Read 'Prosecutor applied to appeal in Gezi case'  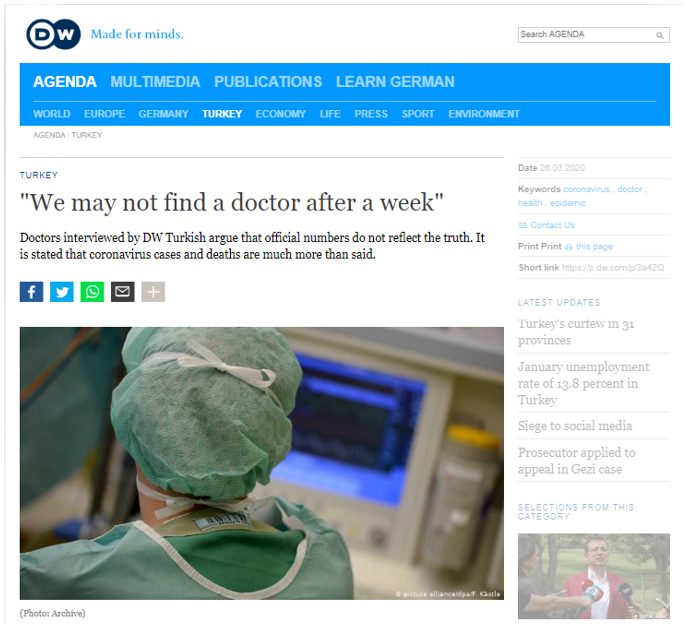[x=576, y=461]
